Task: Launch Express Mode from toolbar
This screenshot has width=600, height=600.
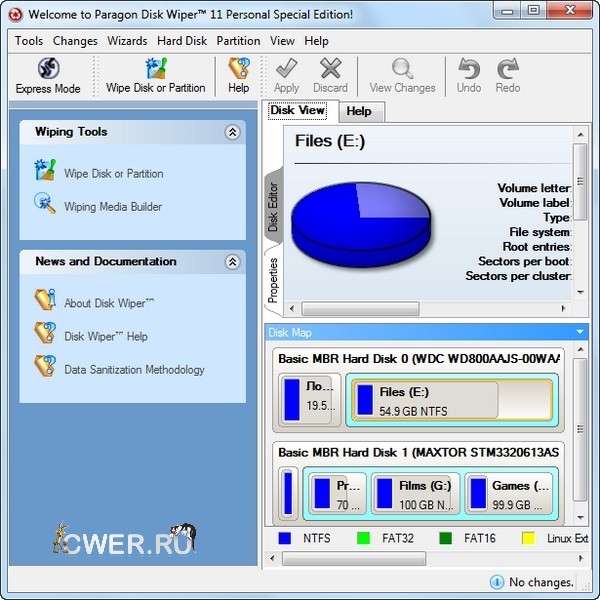Action: (x=48, y=76)
